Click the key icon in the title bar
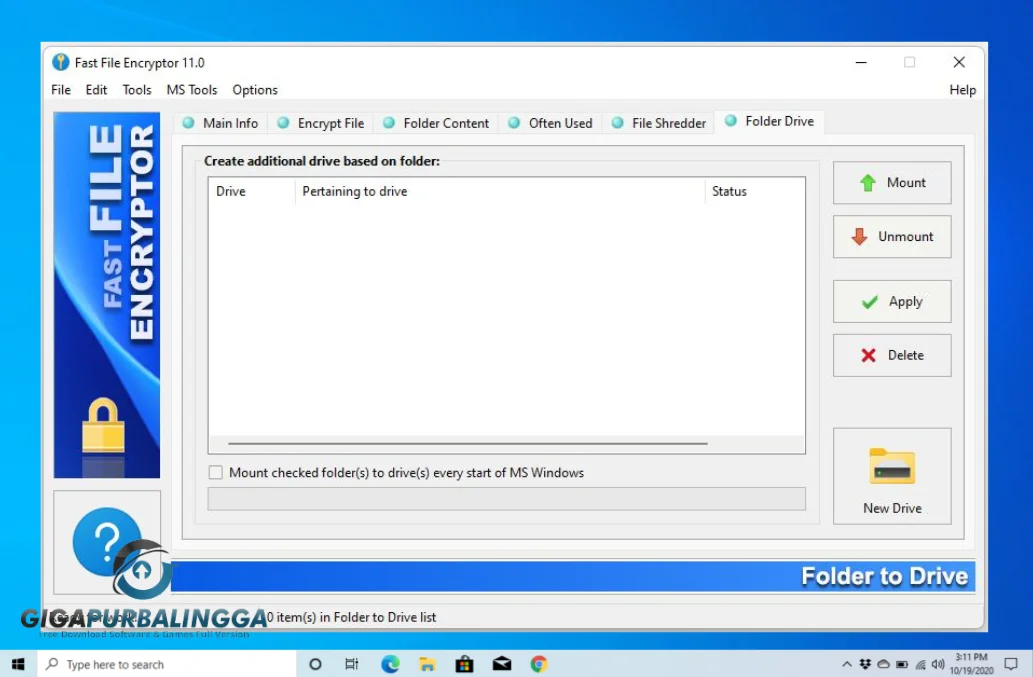The height and width of the screenshot is (677, 1033). click(x=62, y=62)
